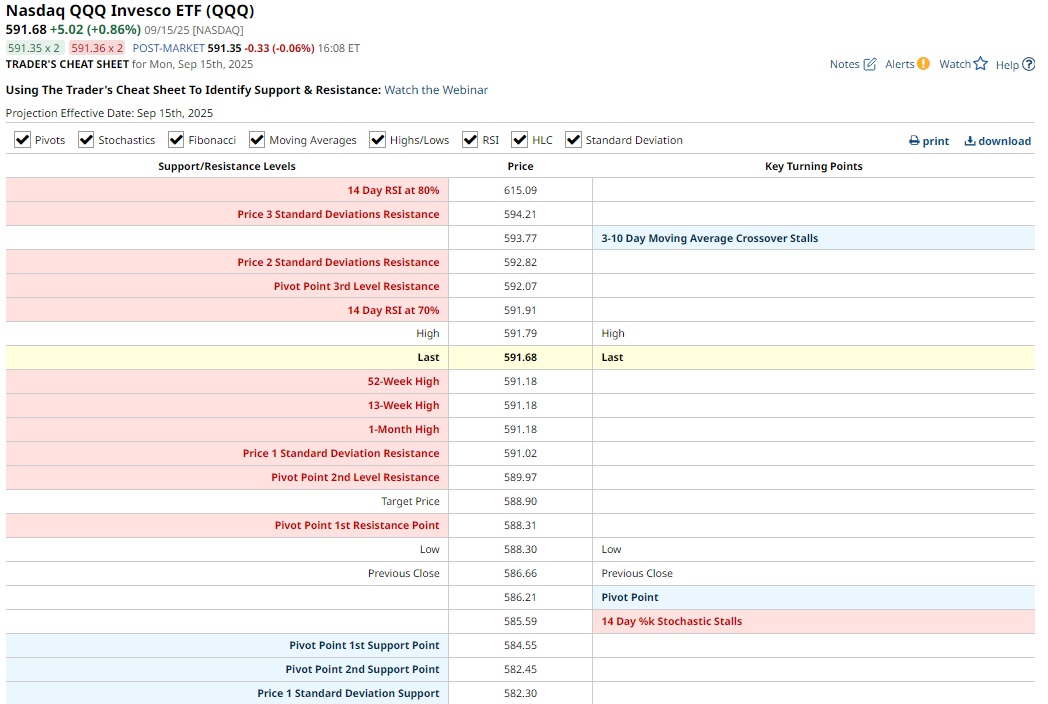Viewport: 1048px width, 704px height.
Task: Toggle the Stochastics checkbox
Action: 86,140
